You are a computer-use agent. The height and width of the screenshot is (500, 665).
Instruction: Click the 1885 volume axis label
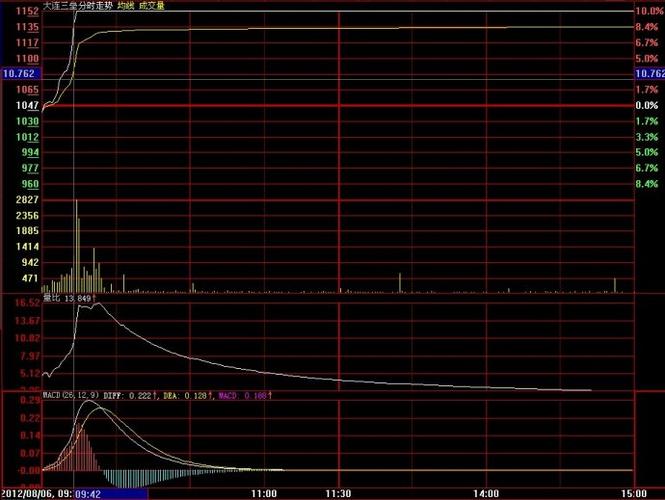click(x=27, y=231)
